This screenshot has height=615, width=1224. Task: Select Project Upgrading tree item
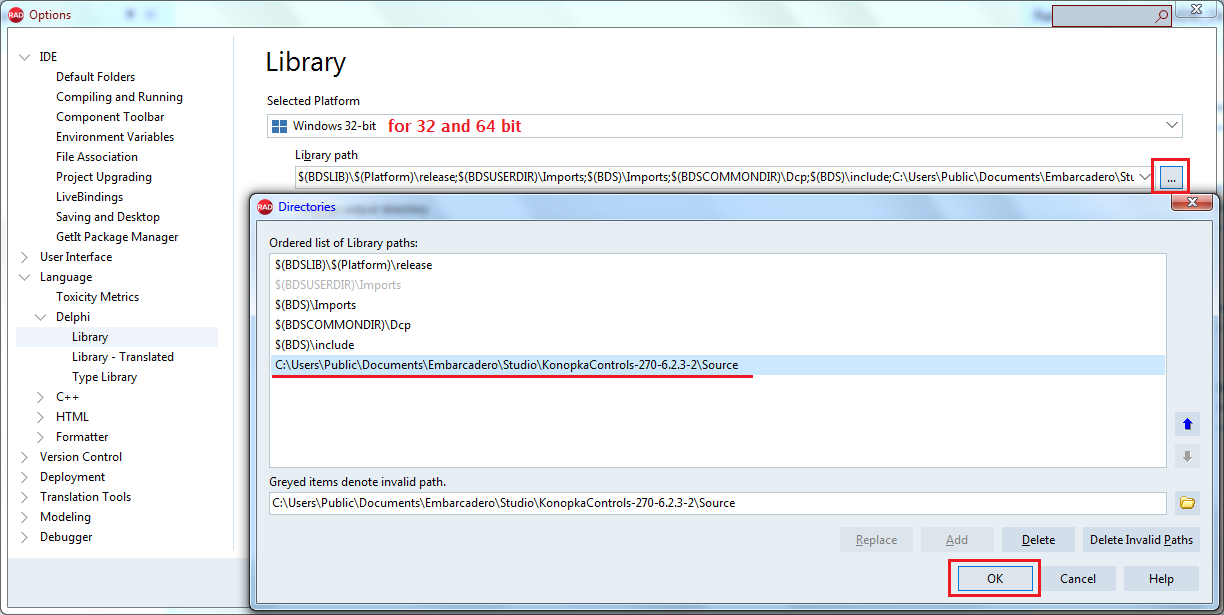click(x=104, y=177)
